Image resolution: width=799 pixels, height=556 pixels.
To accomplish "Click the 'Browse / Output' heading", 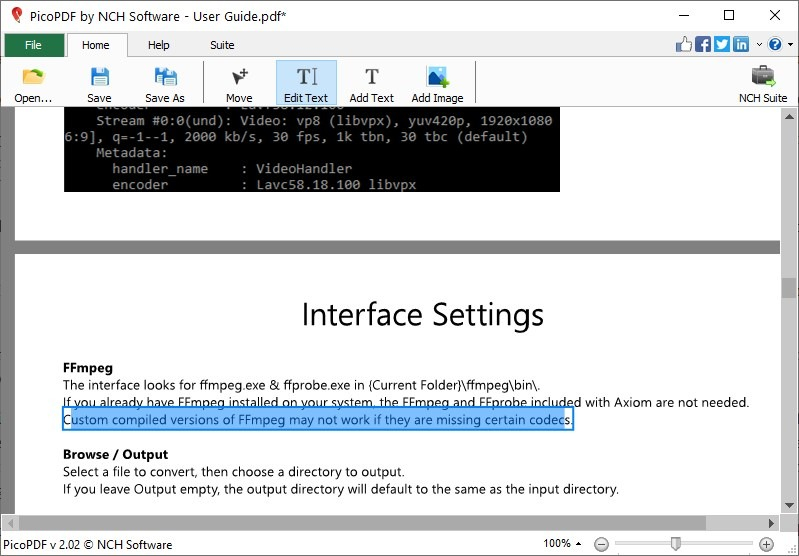I will (x=115, y=454).
